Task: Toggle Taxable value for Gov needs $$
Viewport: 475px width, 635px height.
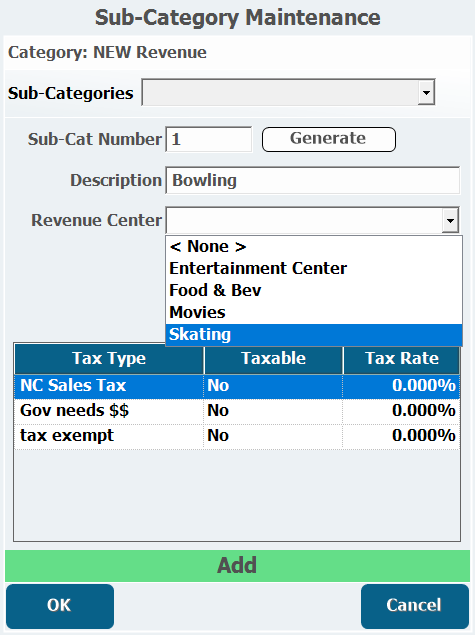Action: point(273,411)
